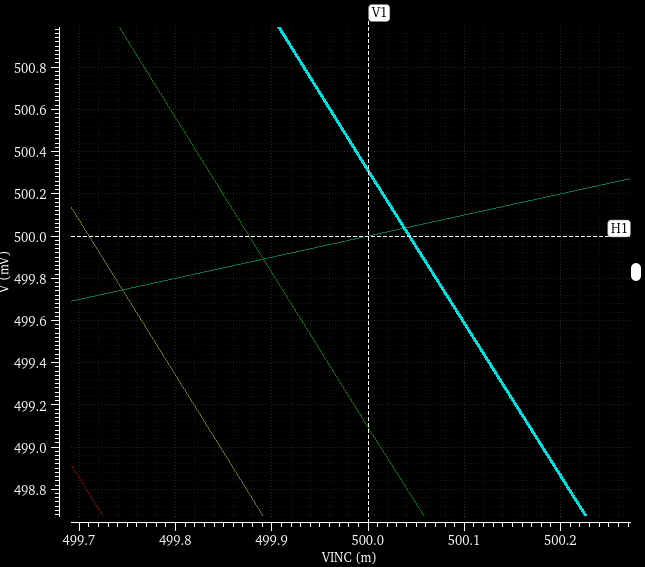645x567 pixels.
Task: Select the yellow trace line
Action: pos(167,361)
